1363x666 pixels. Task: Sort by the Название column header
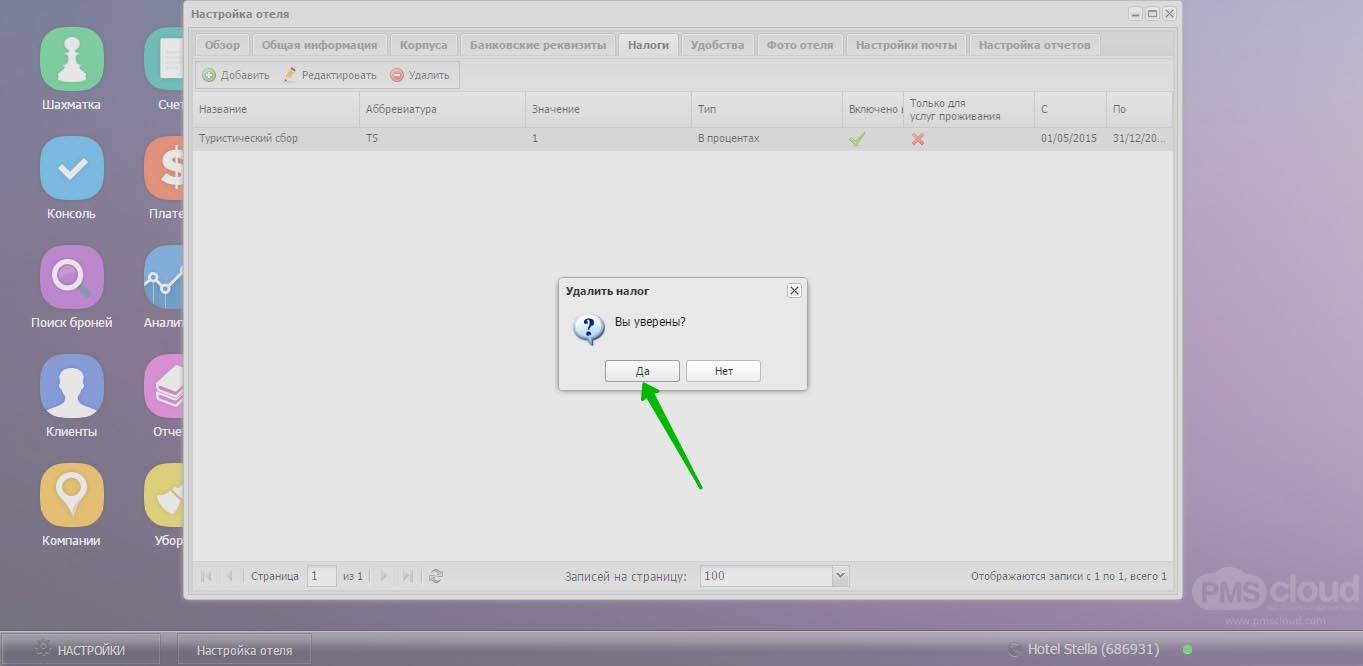click(276, 109)
